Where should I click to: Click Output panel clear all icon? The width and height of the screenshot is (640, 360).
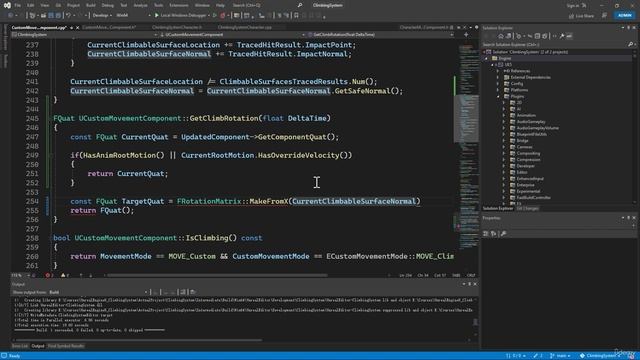(x=183, y=292)
